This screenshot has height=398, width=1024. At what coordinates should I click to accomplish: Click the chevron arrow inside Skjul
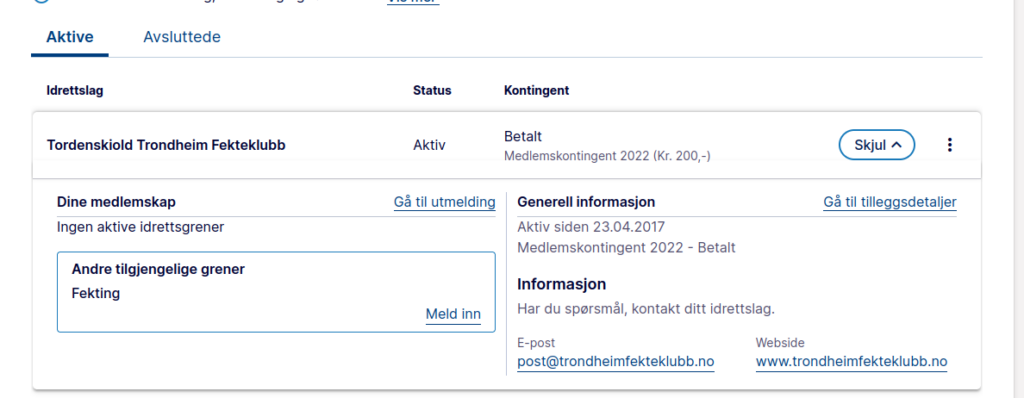click(x=897, y=145)
